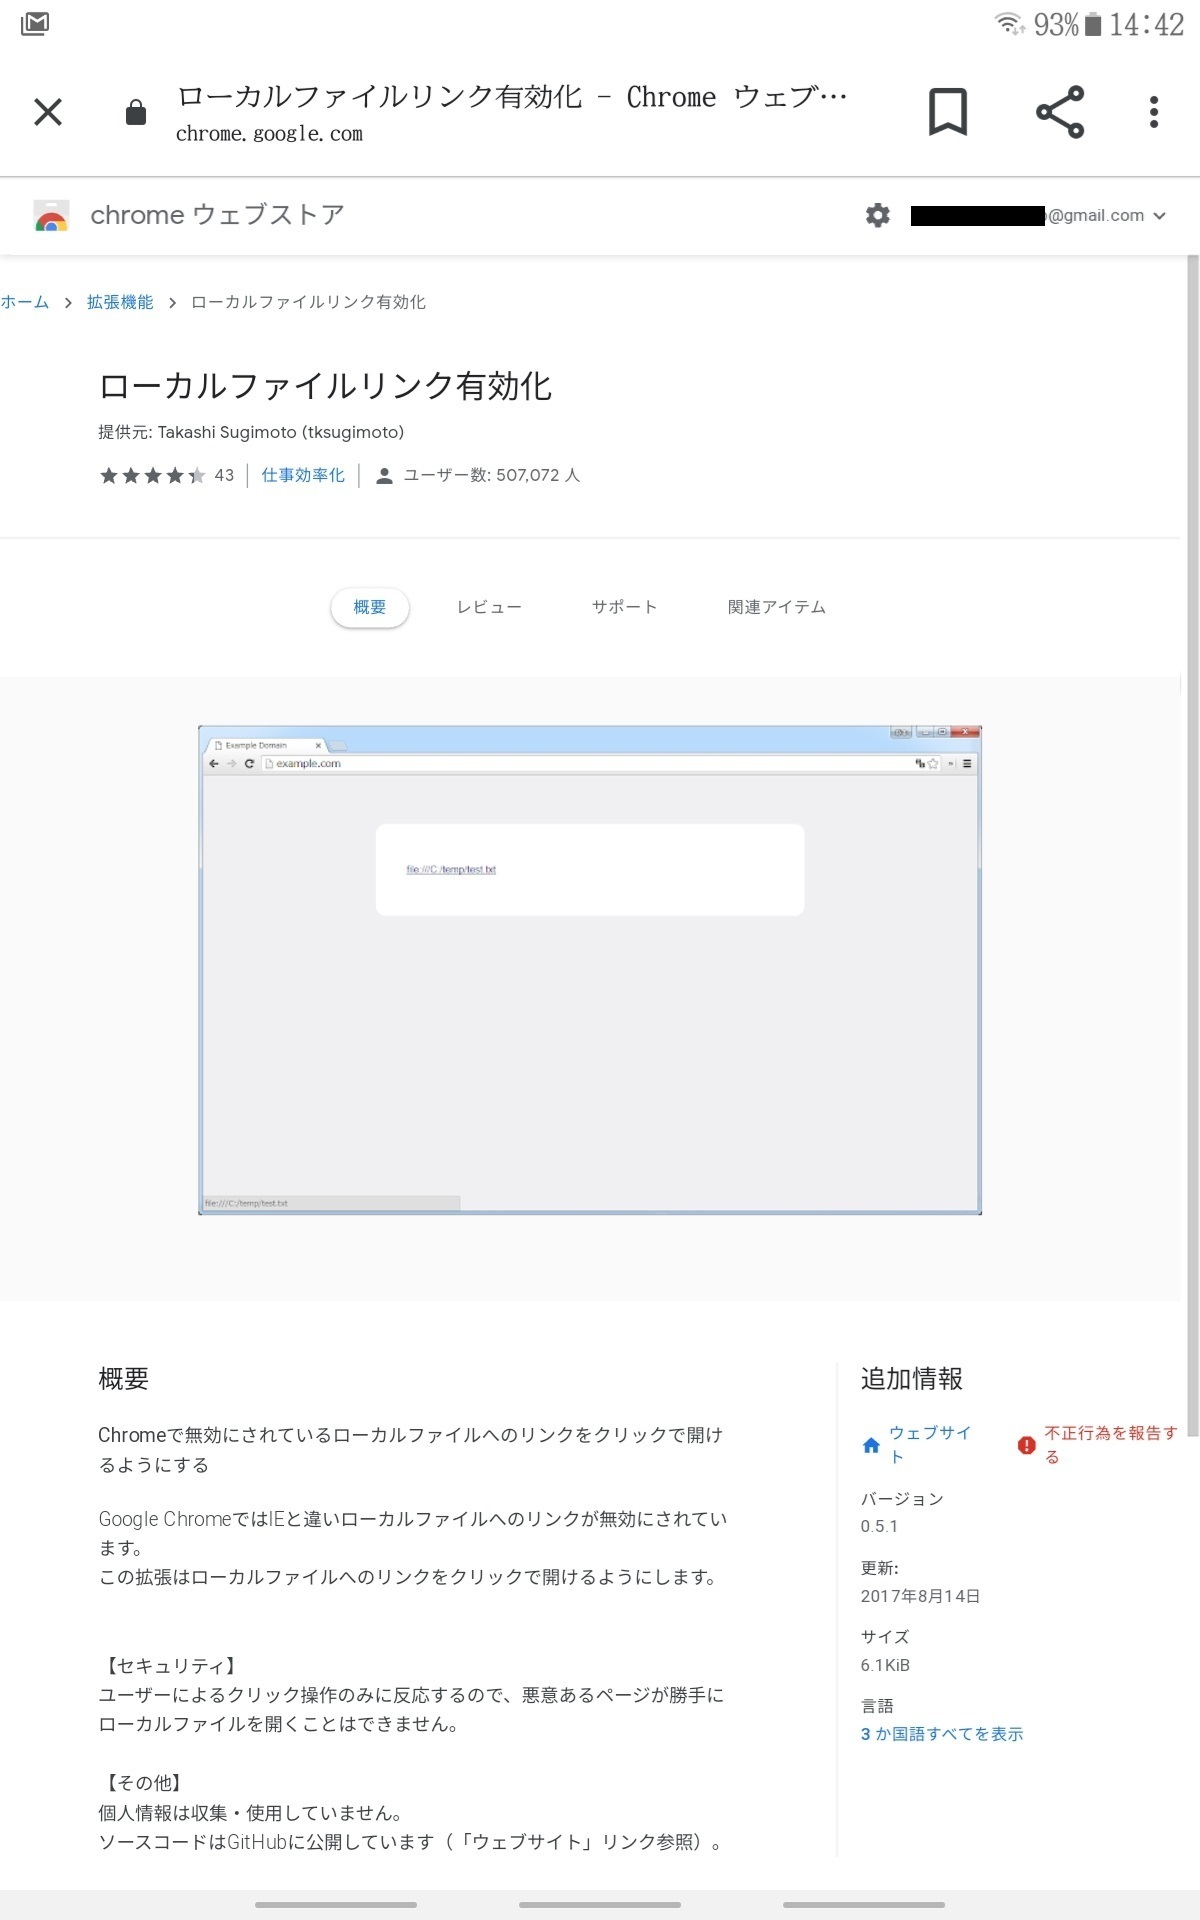Viewport: 1200px width, 1920px height.
Task: Click 不正行為を報告する link
Action: coord(1111,1445)
